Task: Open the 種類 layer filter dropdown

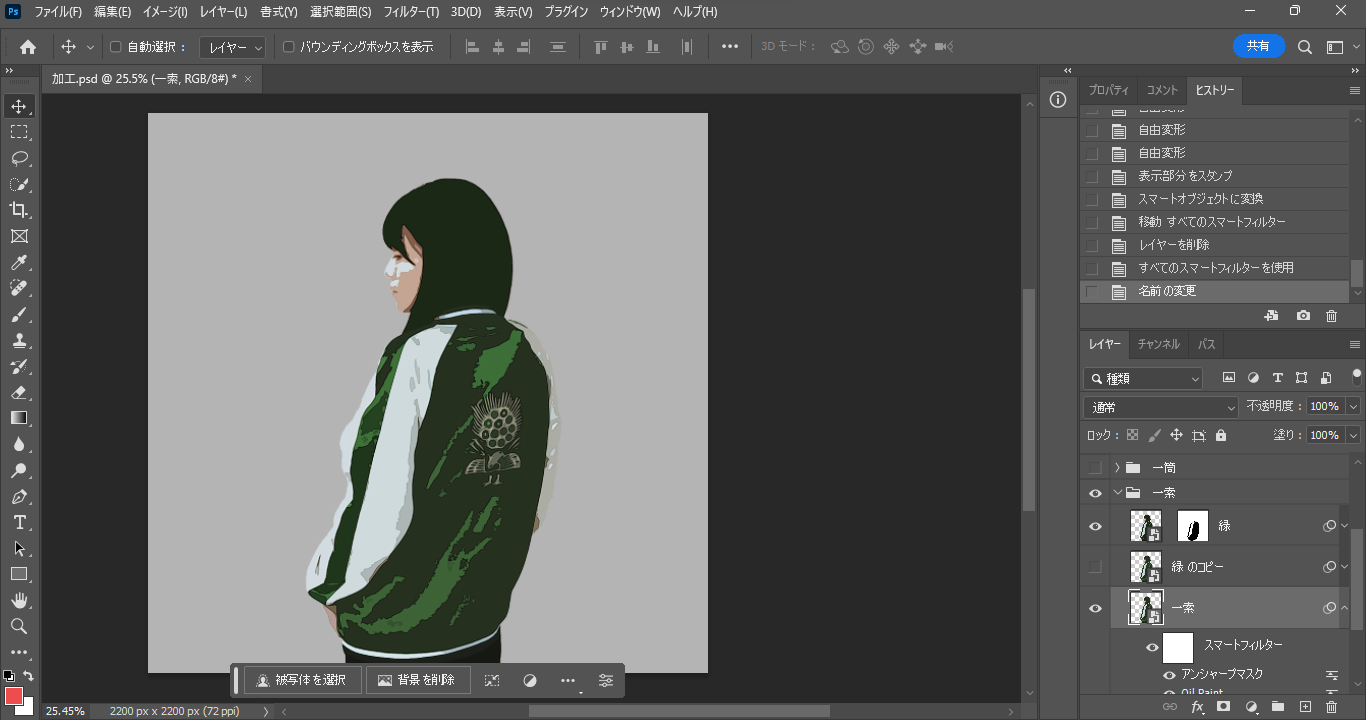Action: point(1145,378)
